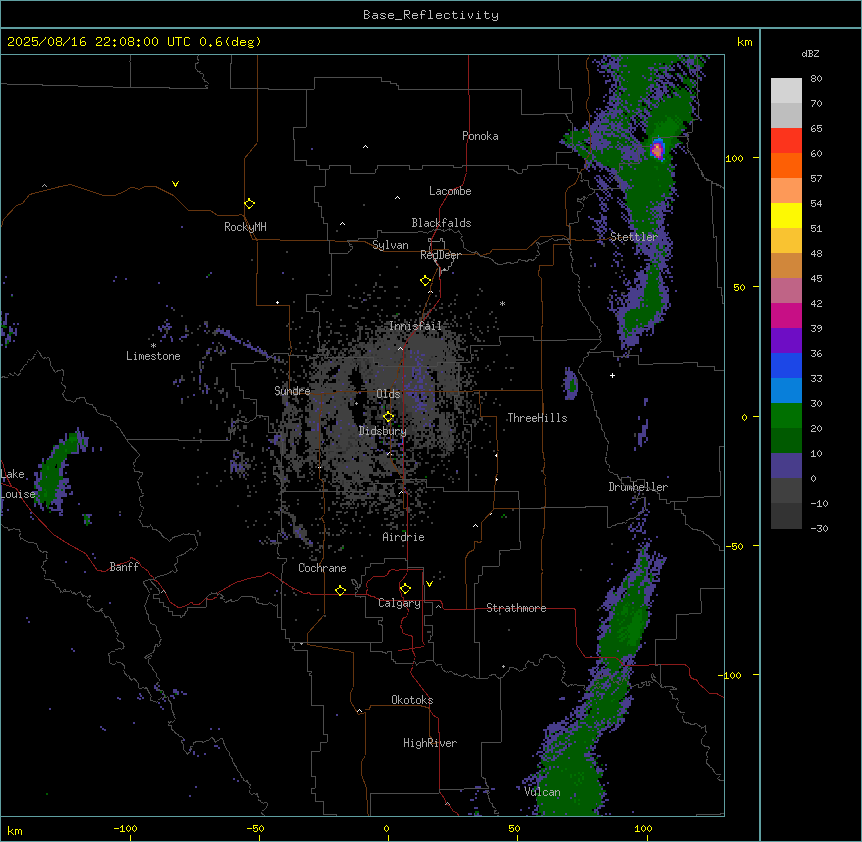Pick the red 60-65 dBZ legend swatch
This screenshot has width=862, height=842.
[x=786, y=141]
